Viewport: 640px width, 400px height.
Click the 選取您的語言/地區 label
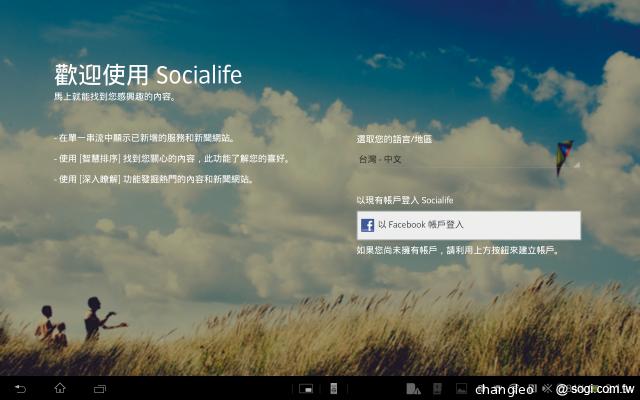[x=394, y=139]
